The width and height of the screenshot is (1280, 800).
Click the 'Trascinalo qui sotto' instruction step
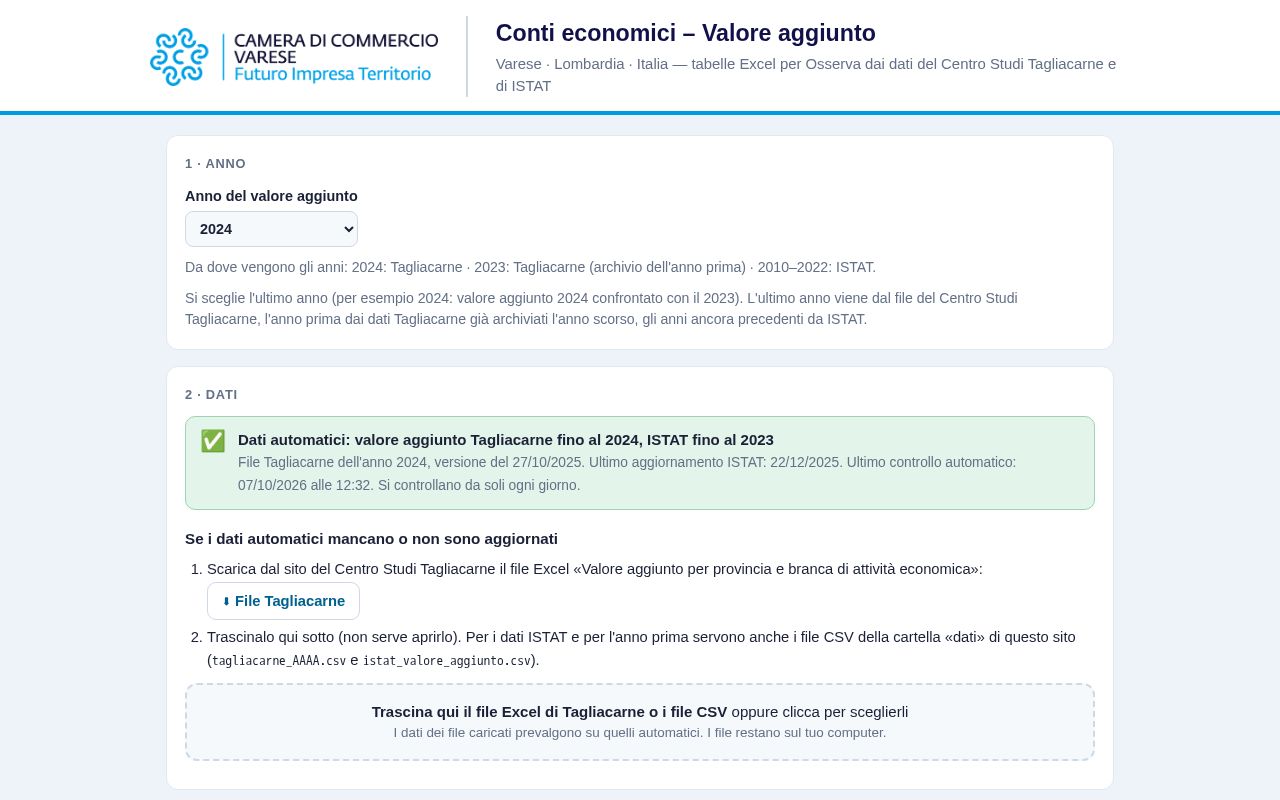click(641, 648)
